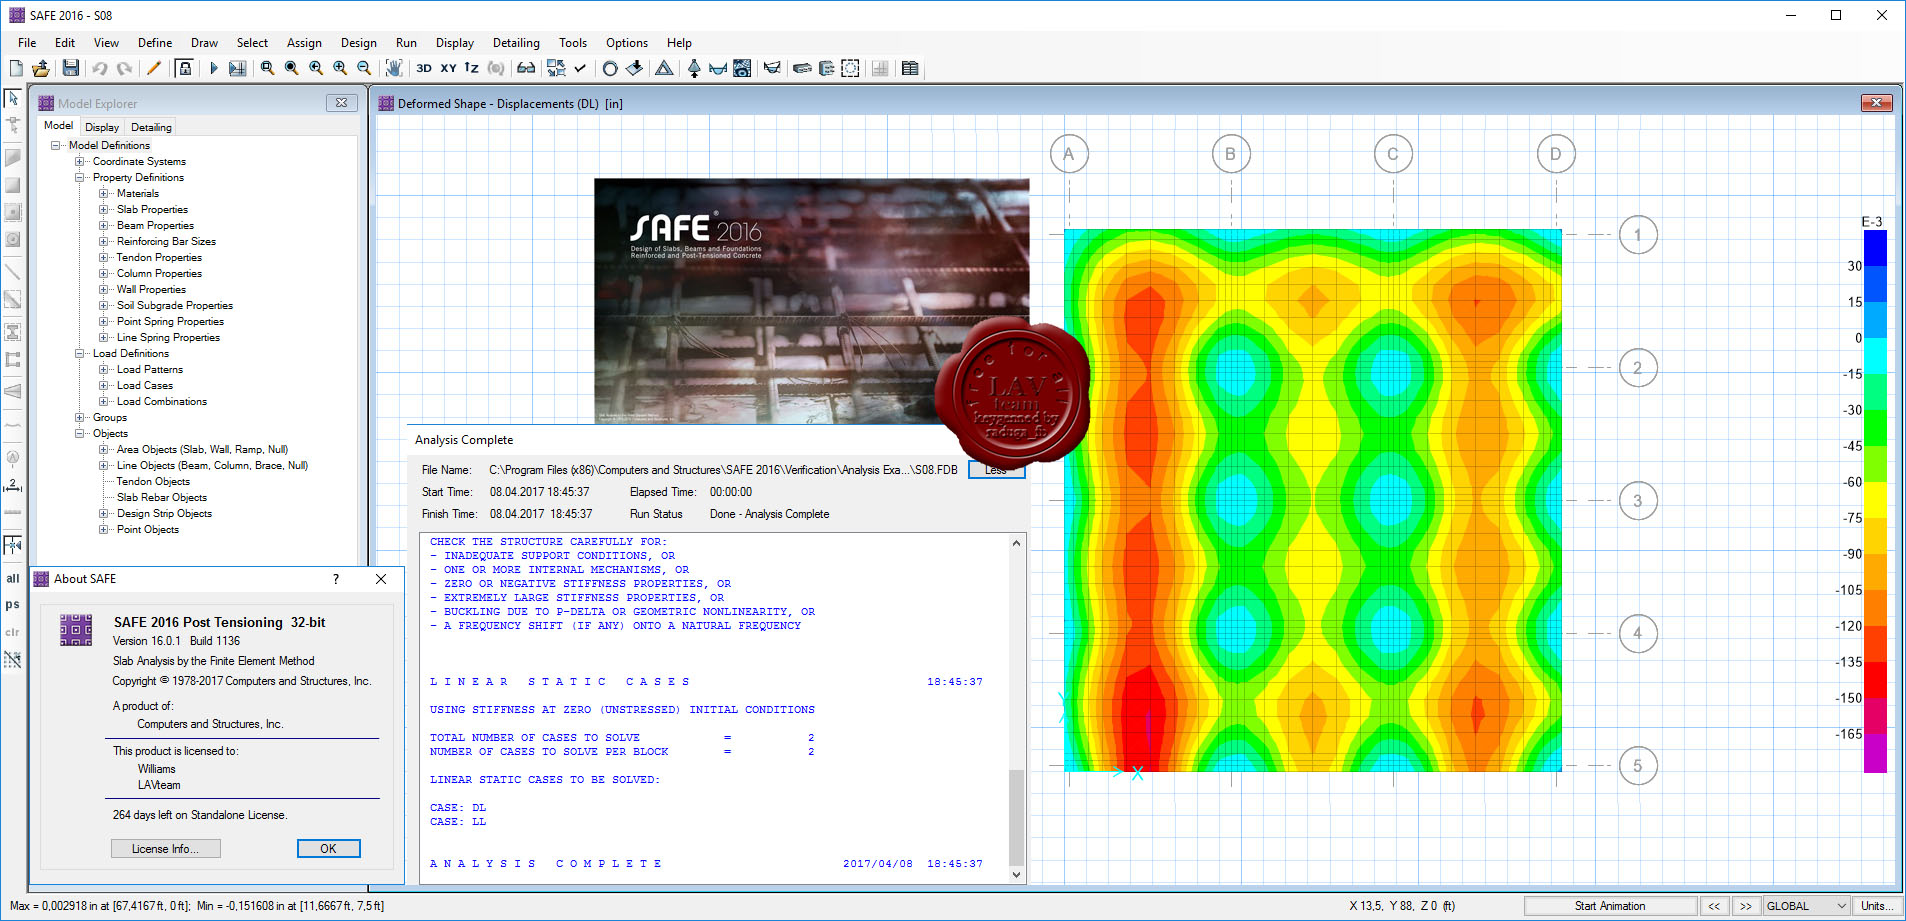
Task: Click the New Model icon
Action: point(16,68)
